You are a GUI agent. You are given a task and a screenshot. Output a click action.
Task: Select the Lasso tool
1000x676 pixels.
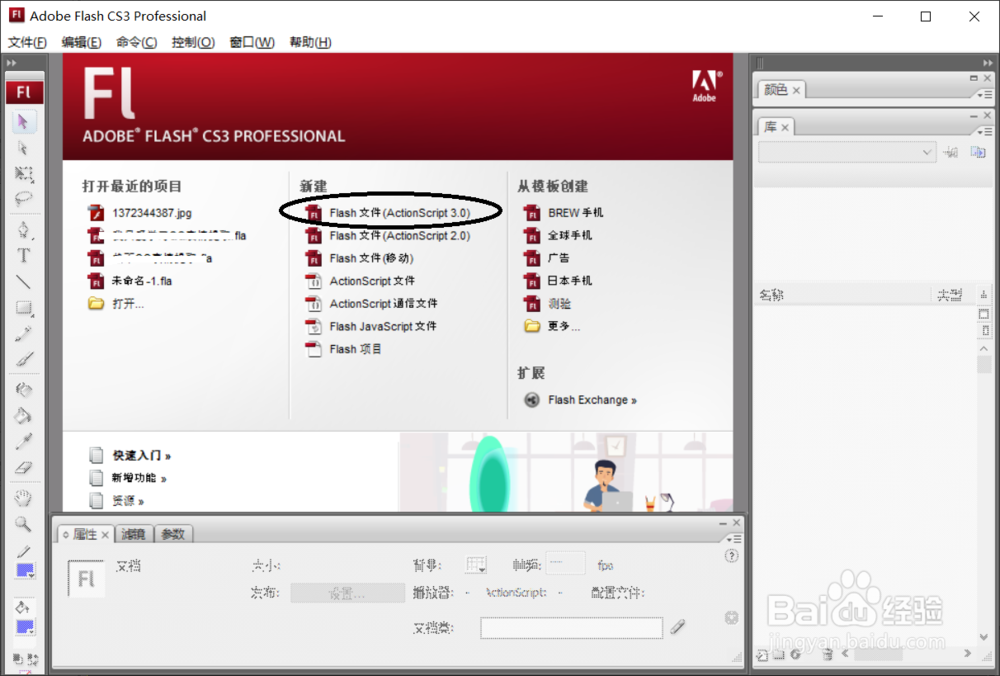click(24, 199)
